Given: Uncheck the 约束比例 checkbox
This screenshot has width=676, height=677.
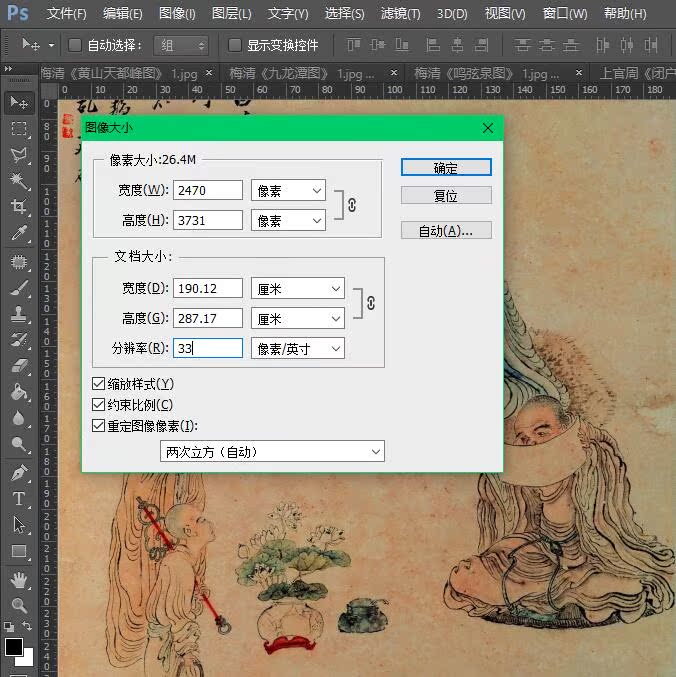Looking at the screenshot, I should pyautogui.click(x=98, y=405).
